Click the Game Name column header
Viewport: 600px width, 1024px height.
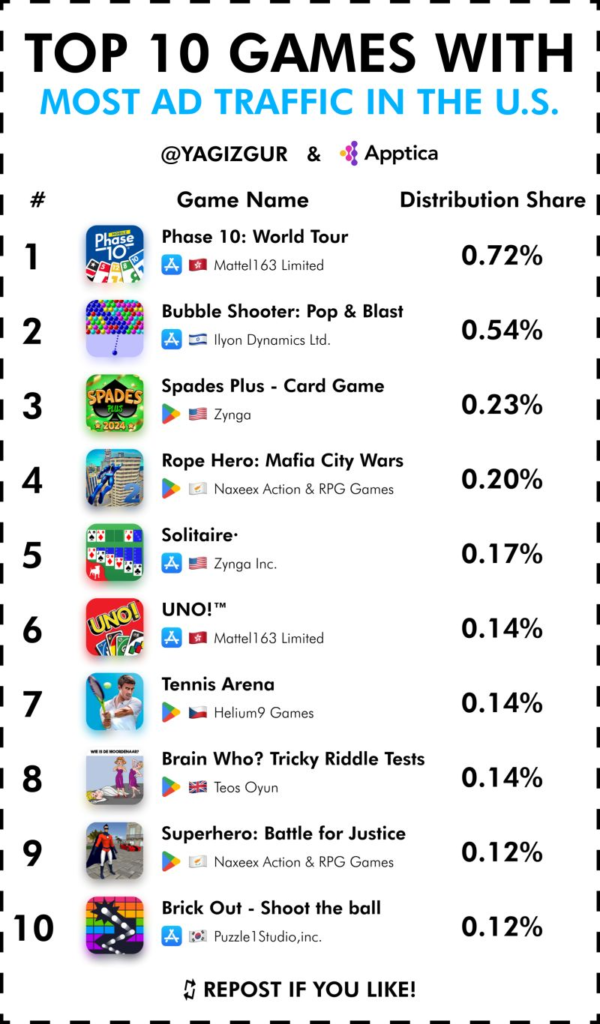coord(242,200)
